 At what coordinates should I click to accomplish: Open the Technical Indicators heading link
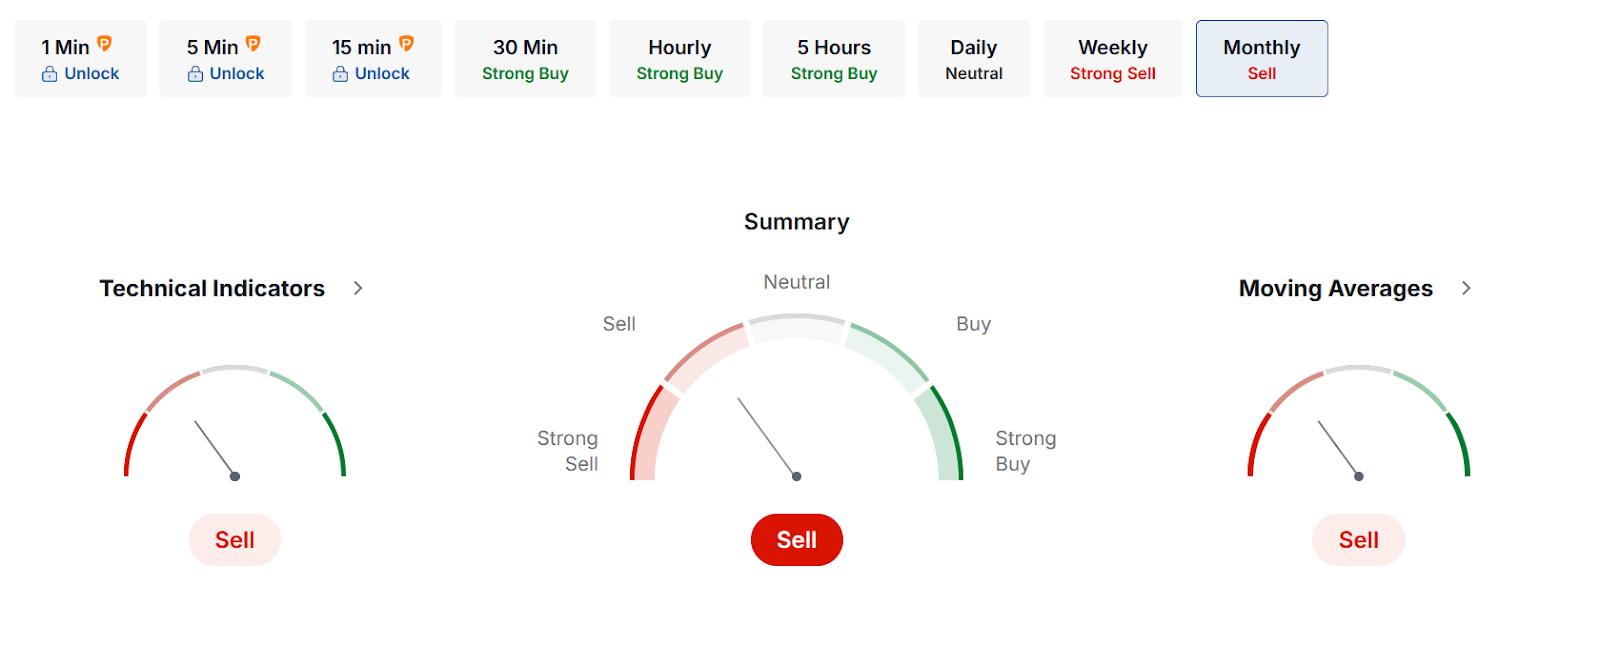[212, 288]
